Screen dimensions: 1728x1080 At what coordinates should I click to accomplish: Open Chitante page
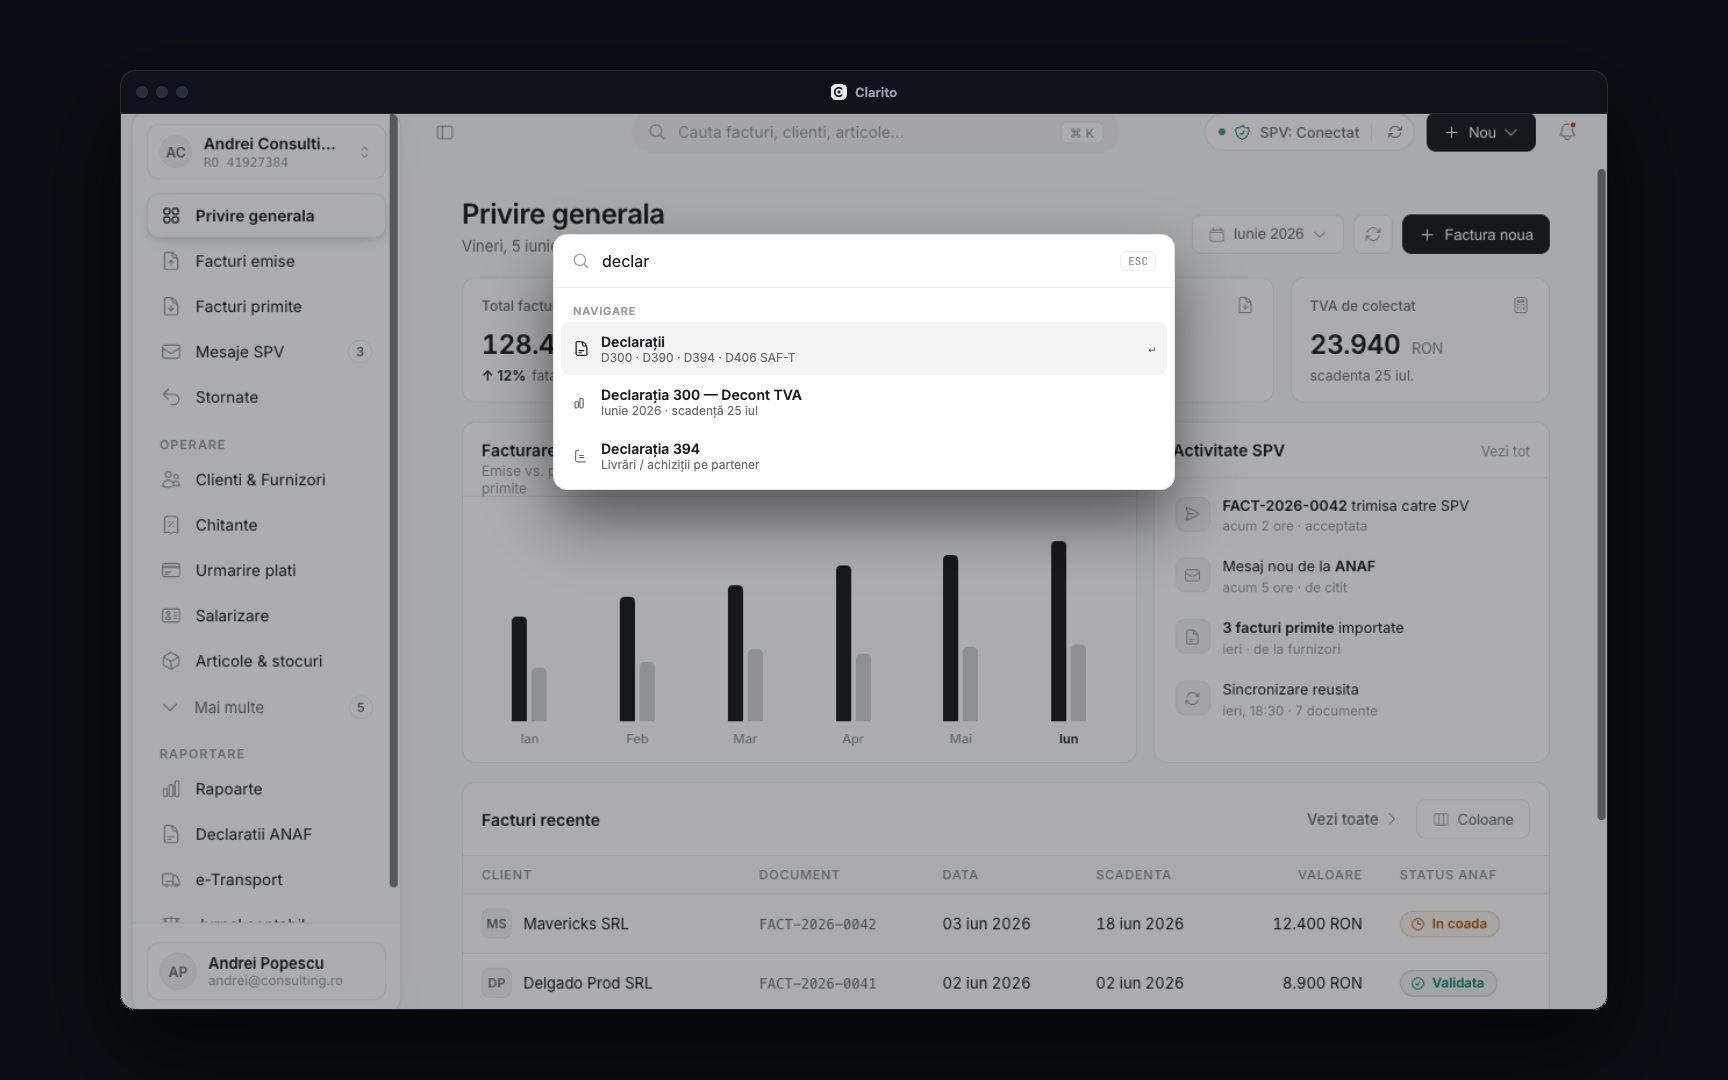click(266, 525)
